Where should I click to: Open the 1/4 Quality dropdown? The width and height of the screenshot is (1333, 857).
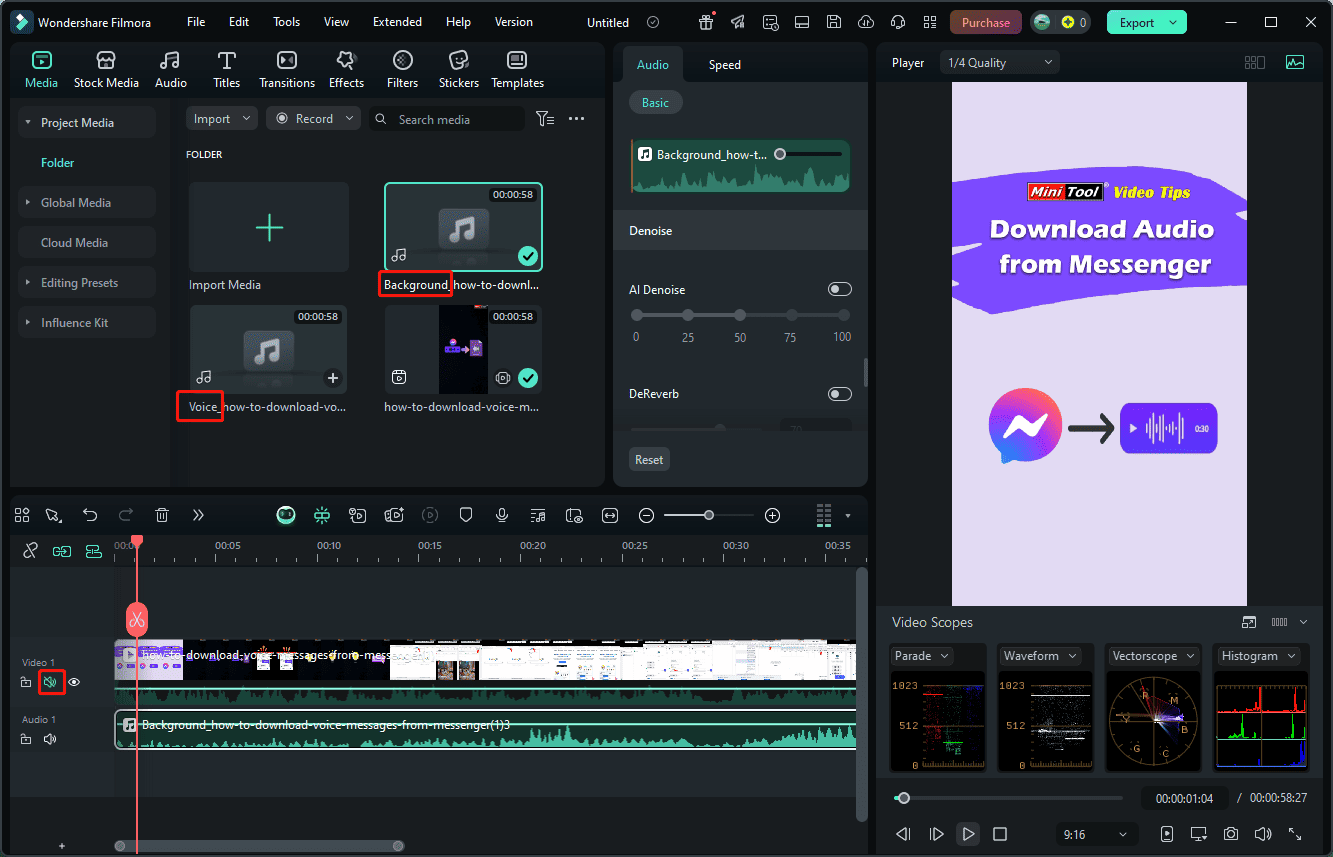pos(999,62)
